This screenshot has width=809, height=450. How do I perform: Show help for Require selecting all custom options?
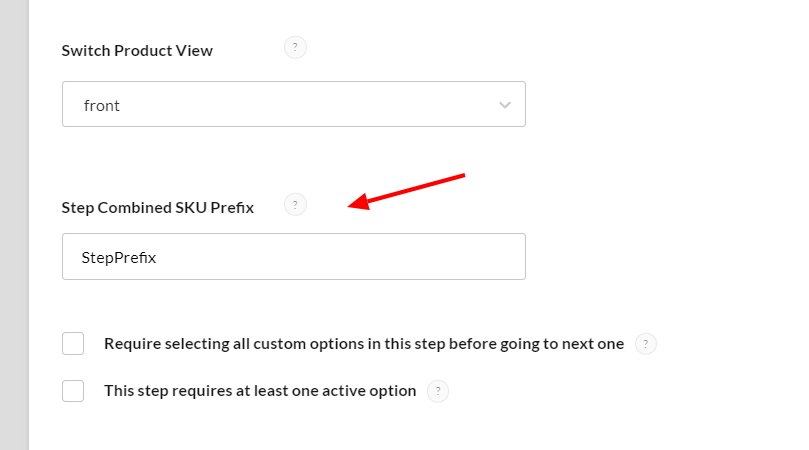pyautogui.click(x=646, y=344)
